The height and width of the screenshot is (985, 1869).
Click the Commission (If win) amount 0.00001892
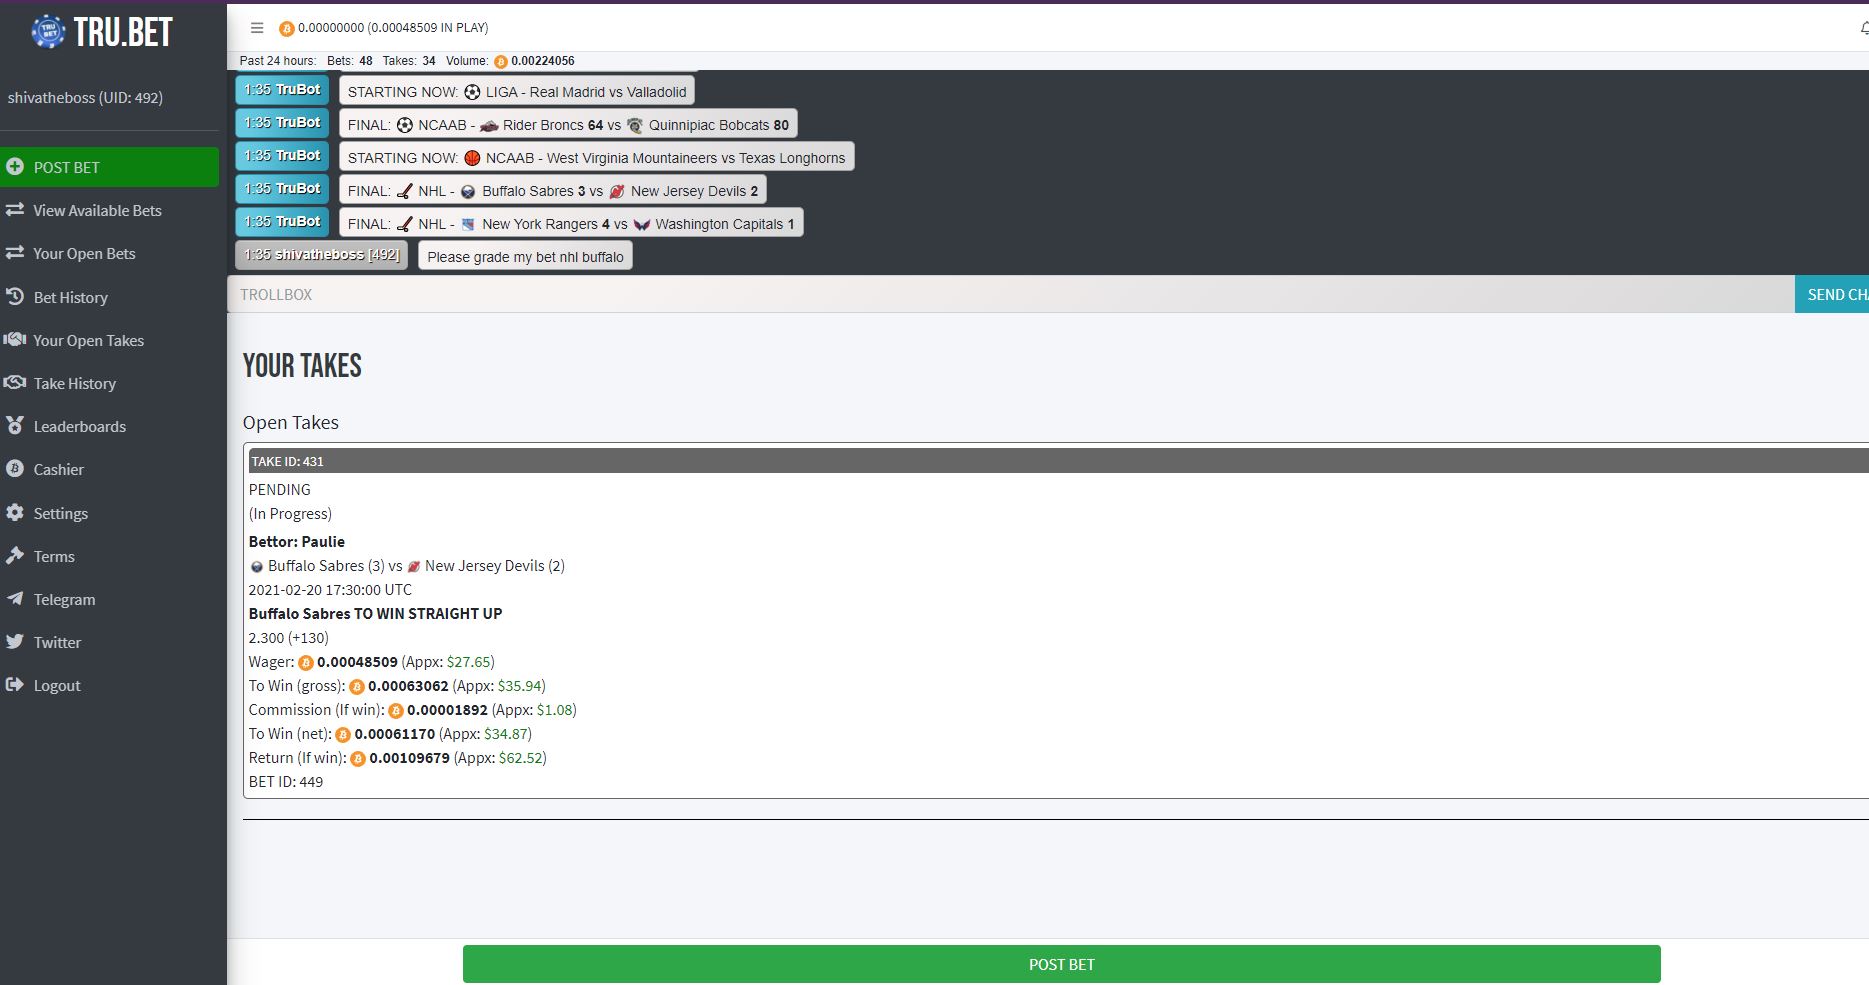point(447,710)
